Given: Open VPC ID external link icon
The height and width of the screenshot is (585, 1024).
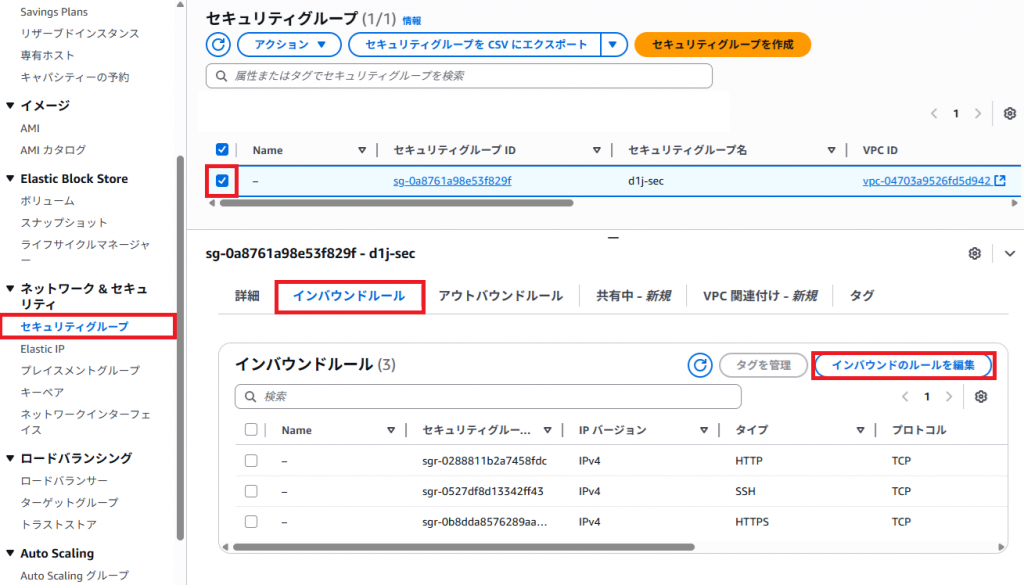Looking at the screenshot, I should coord(999,181).
